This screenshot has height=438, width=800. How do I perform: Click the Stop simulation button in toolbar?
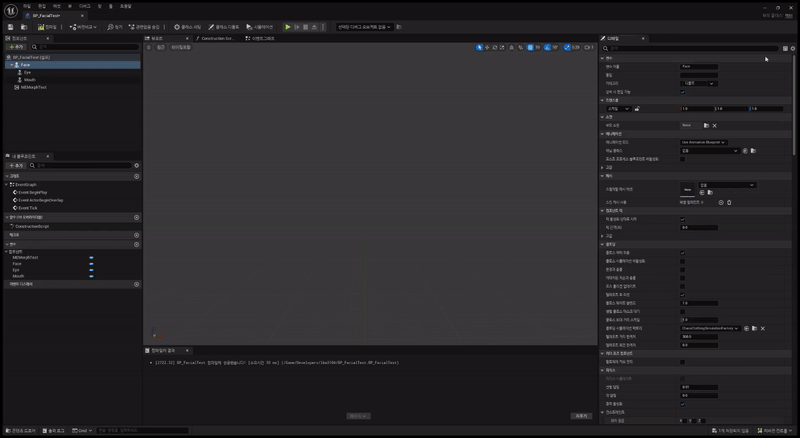(x=311, y=27)
